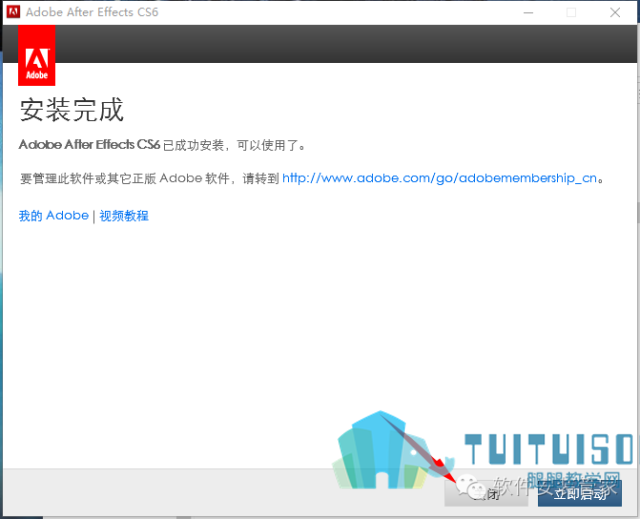This screenshot has width=640, height=519.
Task: Click the Adobe logo in header
Action: [37, 55]
